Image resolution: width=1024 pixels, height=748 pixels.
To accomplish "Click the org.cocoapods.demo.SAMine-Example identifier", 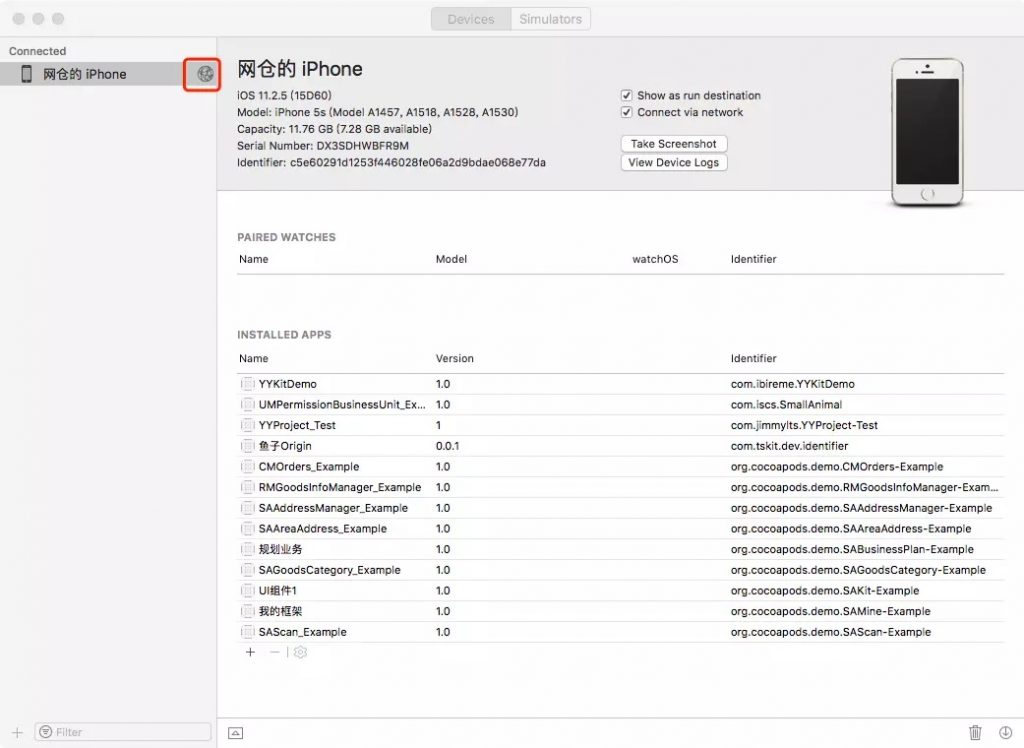I will coord(831,611).
